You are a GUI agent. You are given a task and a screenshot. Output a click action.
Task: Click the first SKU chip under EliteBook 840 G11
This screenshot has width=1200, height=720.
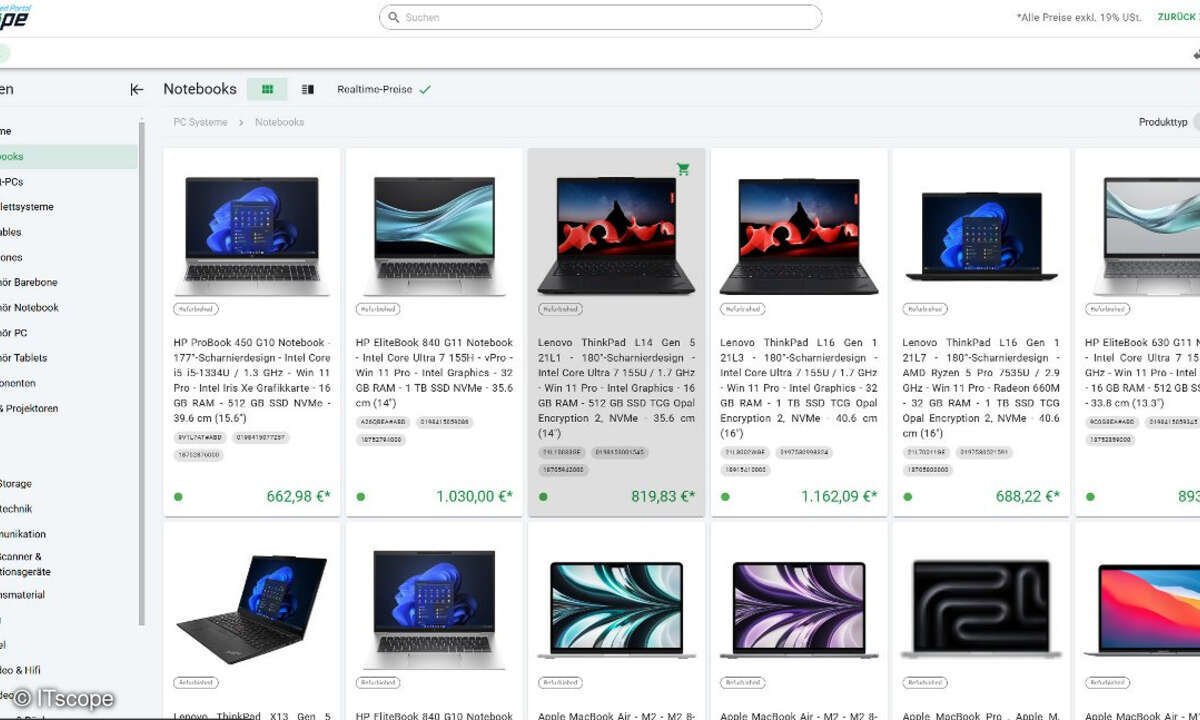(x=382, y=423)
